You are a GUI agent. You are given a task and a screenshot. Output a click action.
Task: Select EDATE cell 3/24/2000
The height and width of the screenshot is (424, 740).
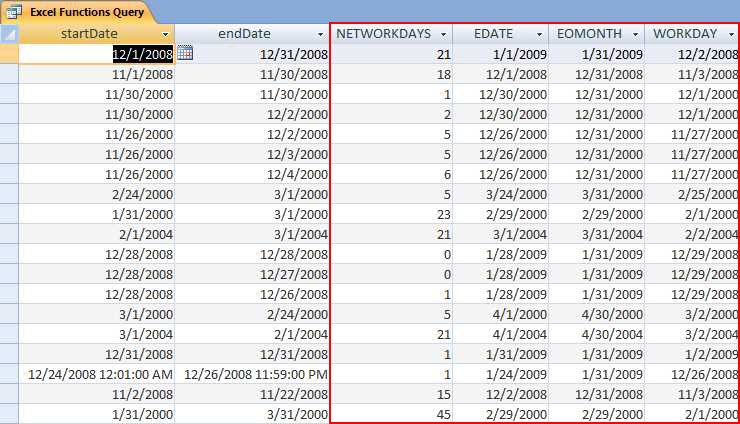pyautogui.click(x=501, y=194)
